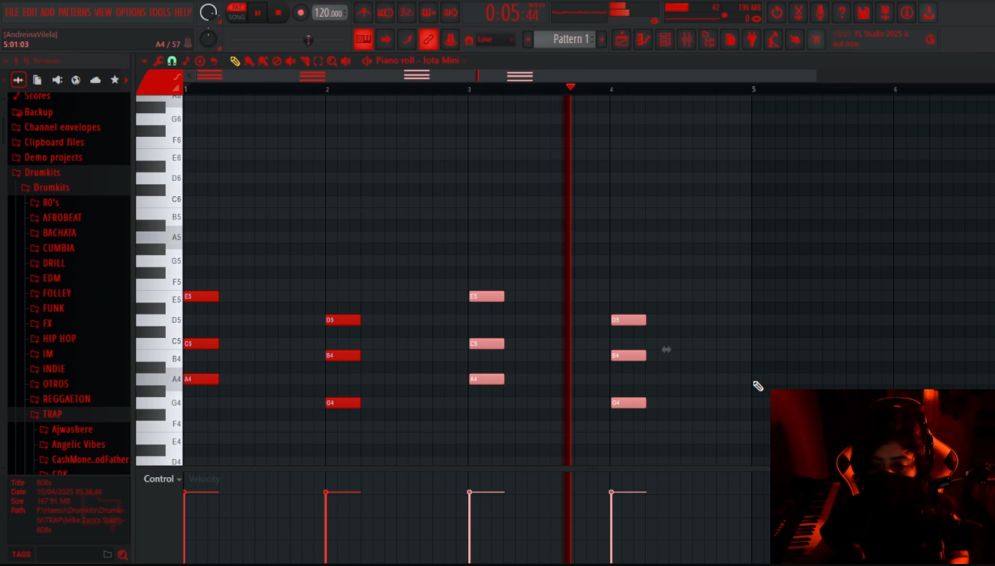Viewport: 995px width, 566px height.
Task: Click the tempo field showing 120.000
Action: [329, 13]
